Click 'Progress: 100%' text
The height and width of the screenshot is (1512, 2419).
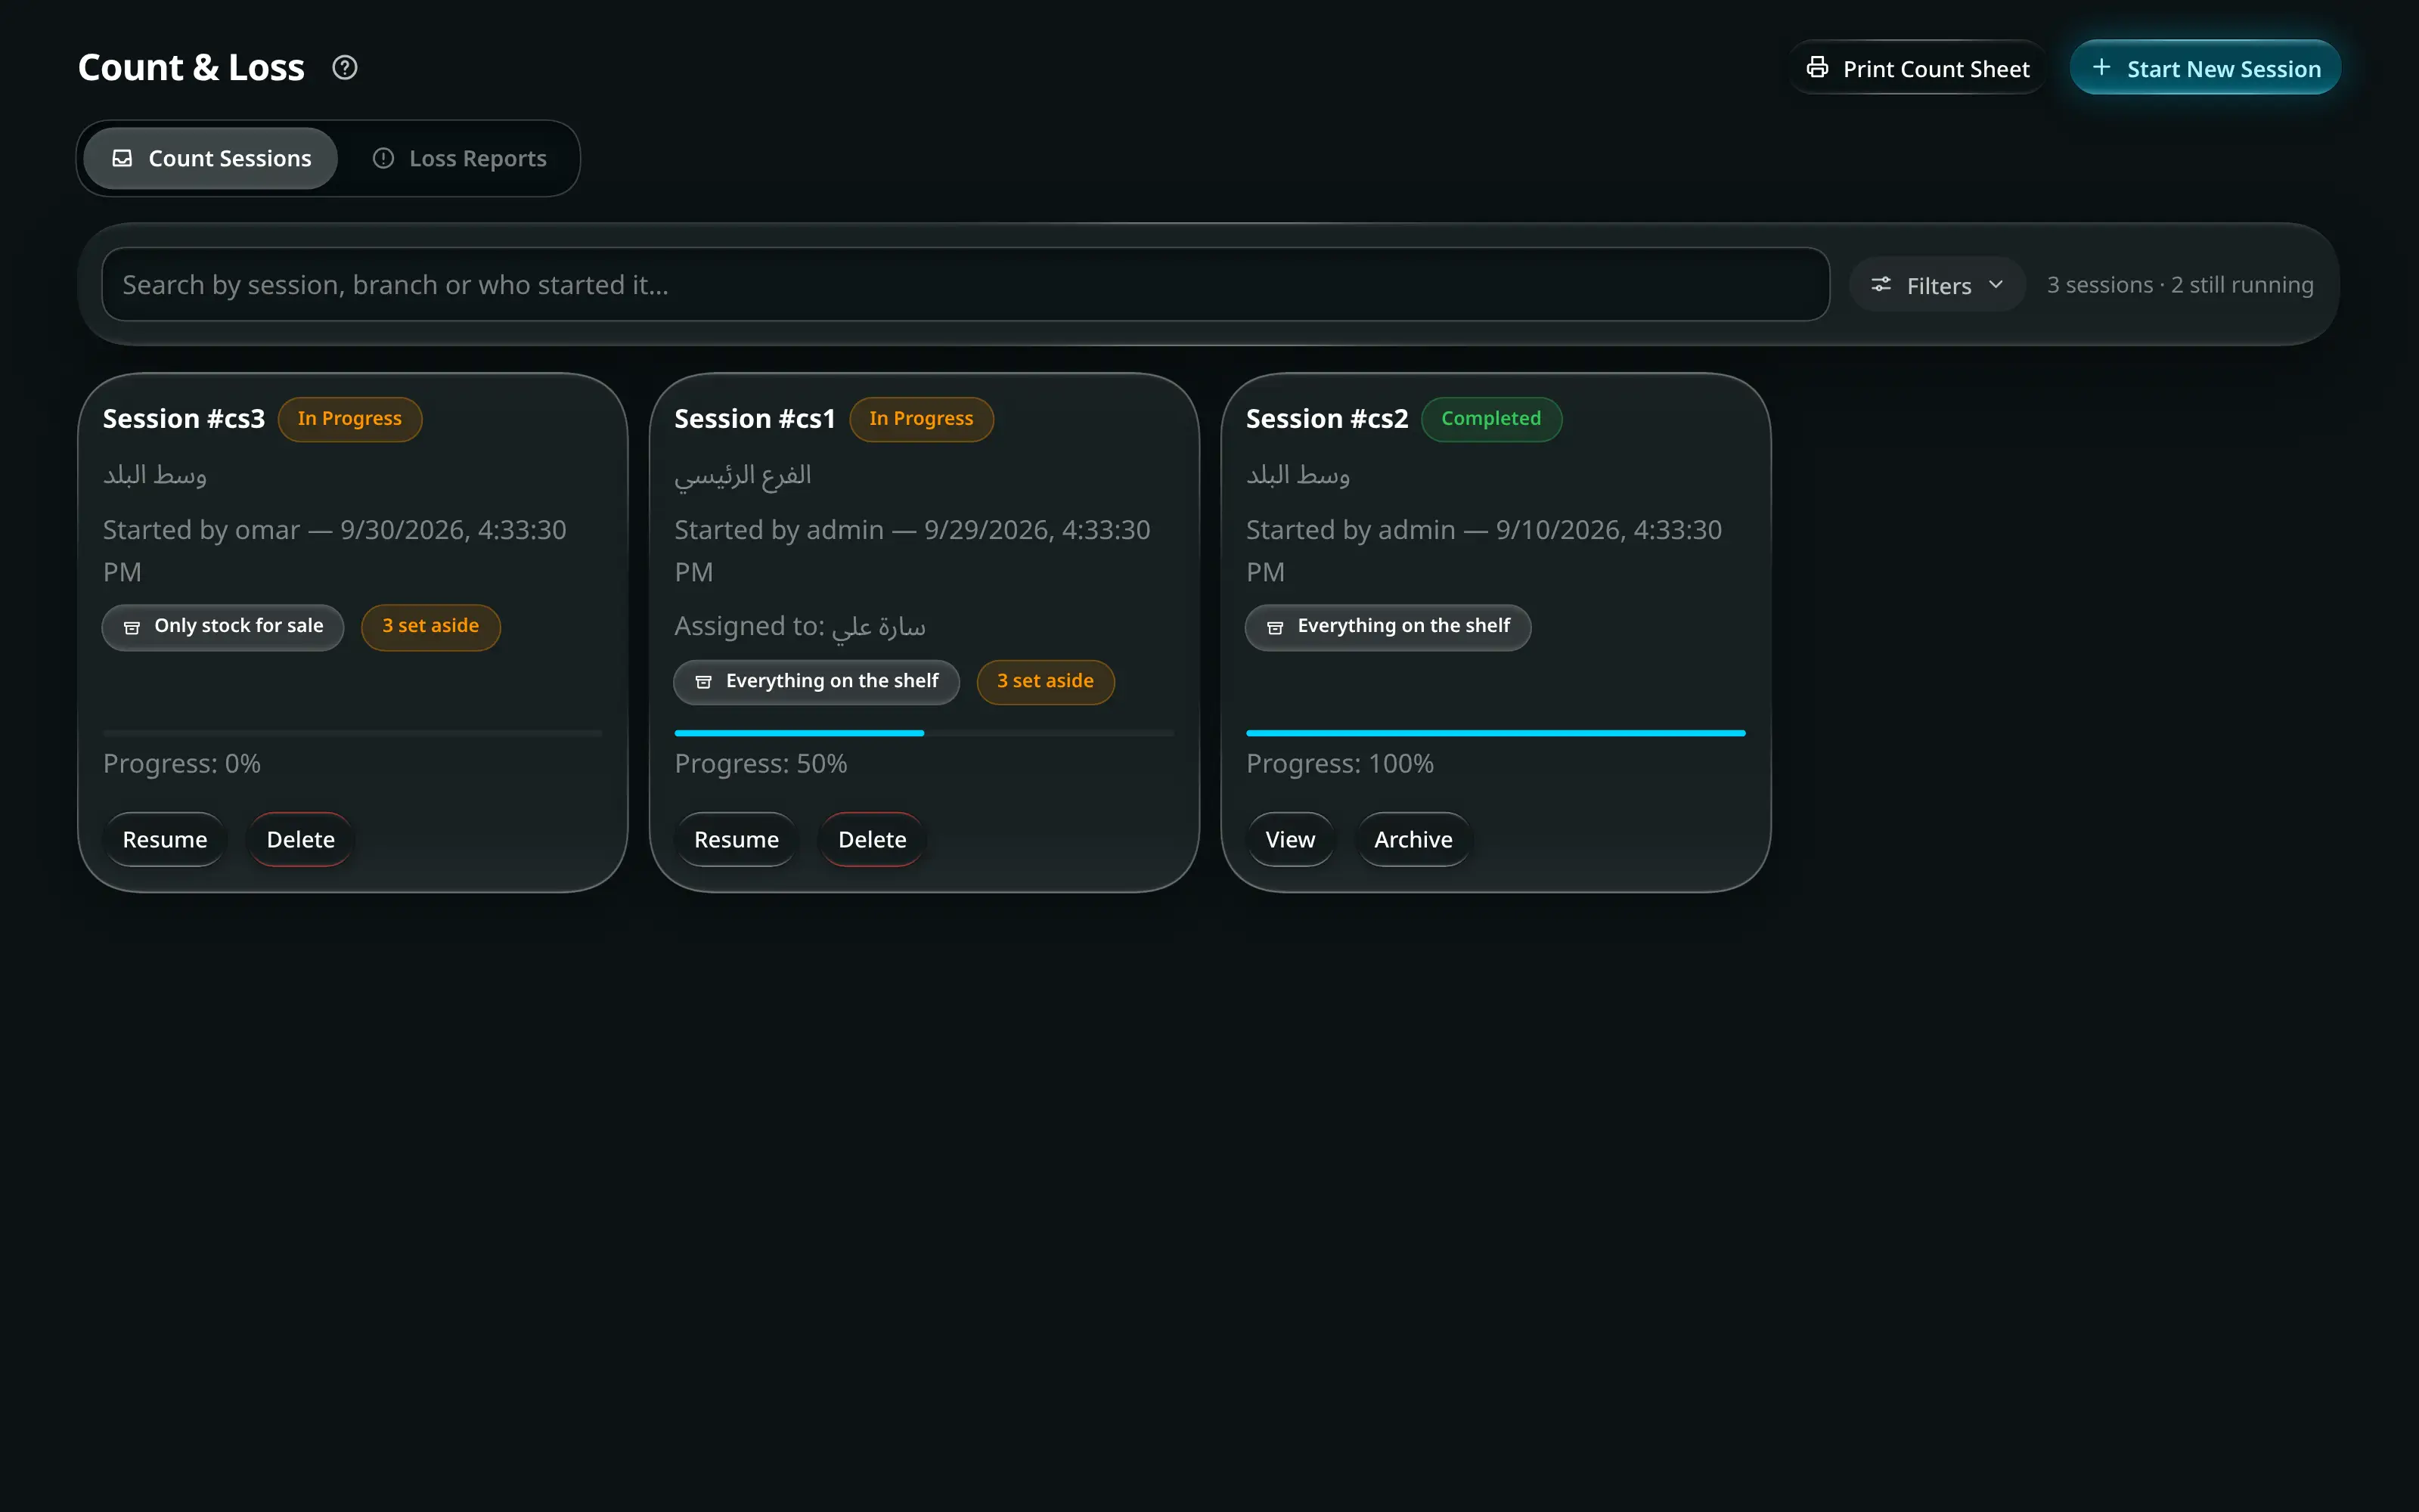pos(1340,764)
